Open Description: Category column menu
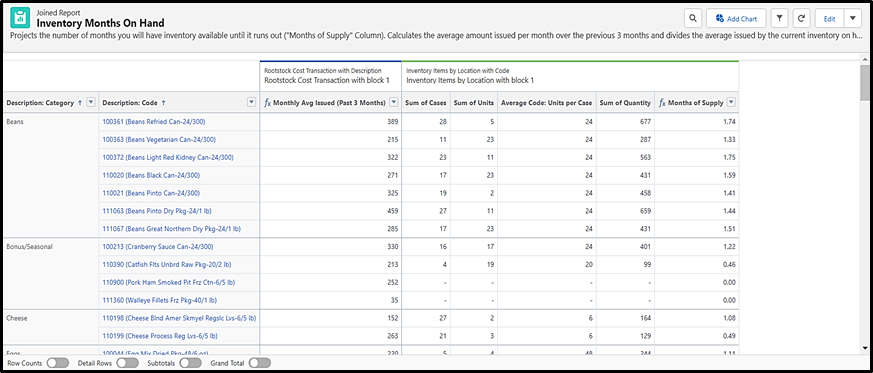 (x=91, y=102)
